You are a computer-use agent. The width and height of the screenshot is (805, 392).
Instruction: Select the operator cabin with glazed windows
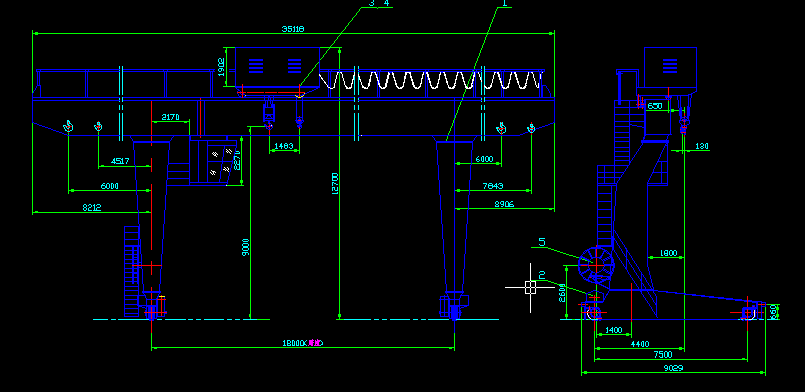click(214, 161)
